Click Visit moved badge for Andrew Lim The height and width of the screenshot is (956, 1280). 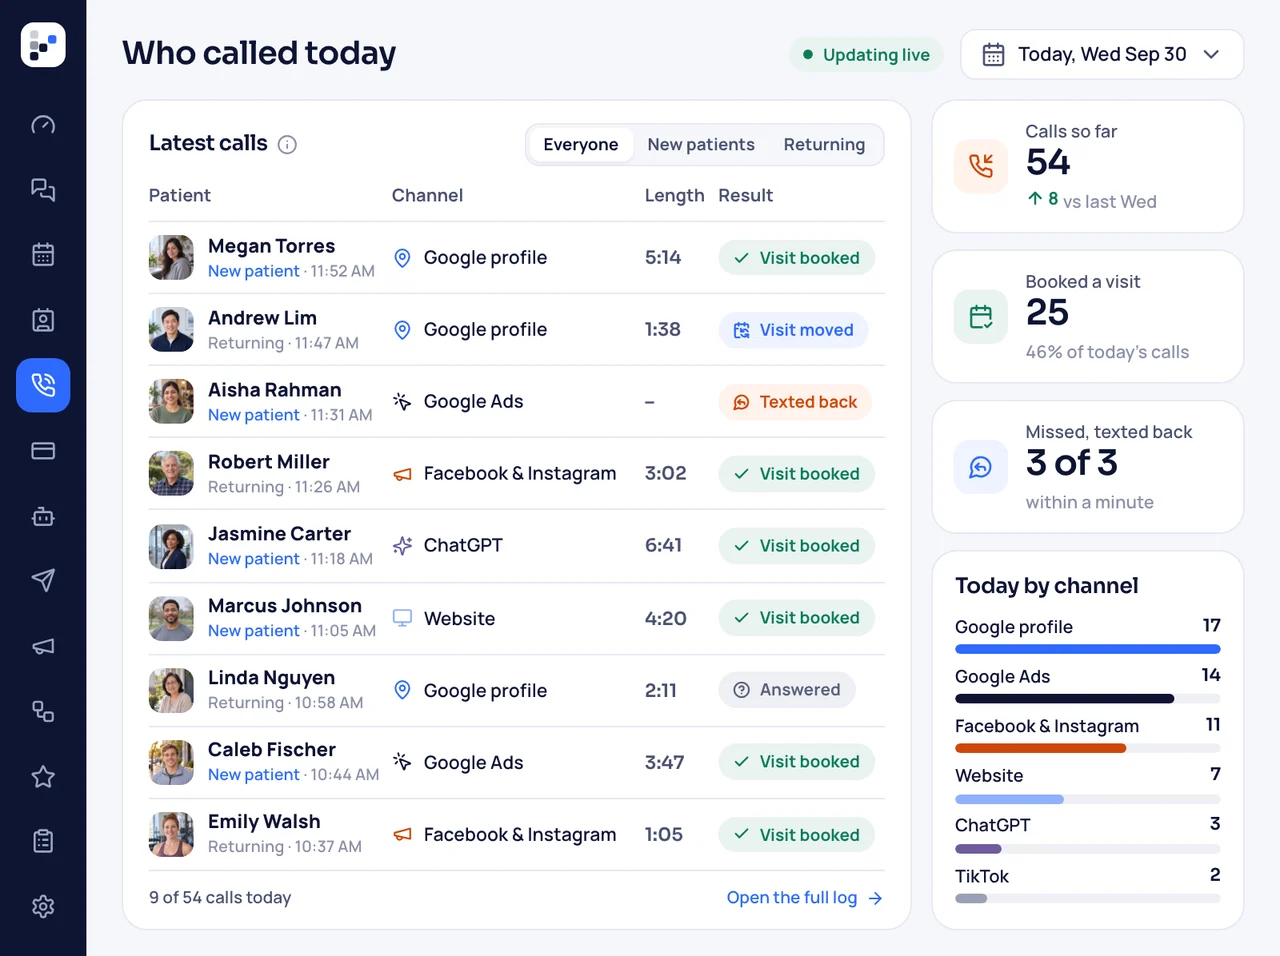click(x=794, y=330)
